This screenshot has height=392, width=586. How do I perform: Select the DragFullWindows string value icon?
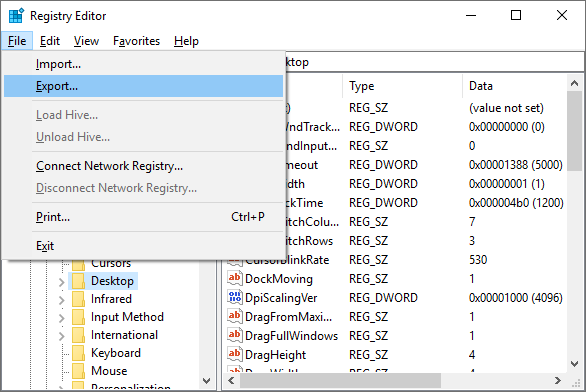tap(234, 335)
